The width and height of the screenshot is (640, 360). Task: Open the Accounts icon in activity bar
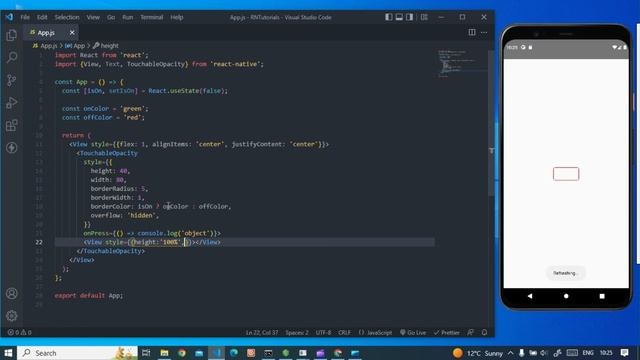click(x=11, y=293)
